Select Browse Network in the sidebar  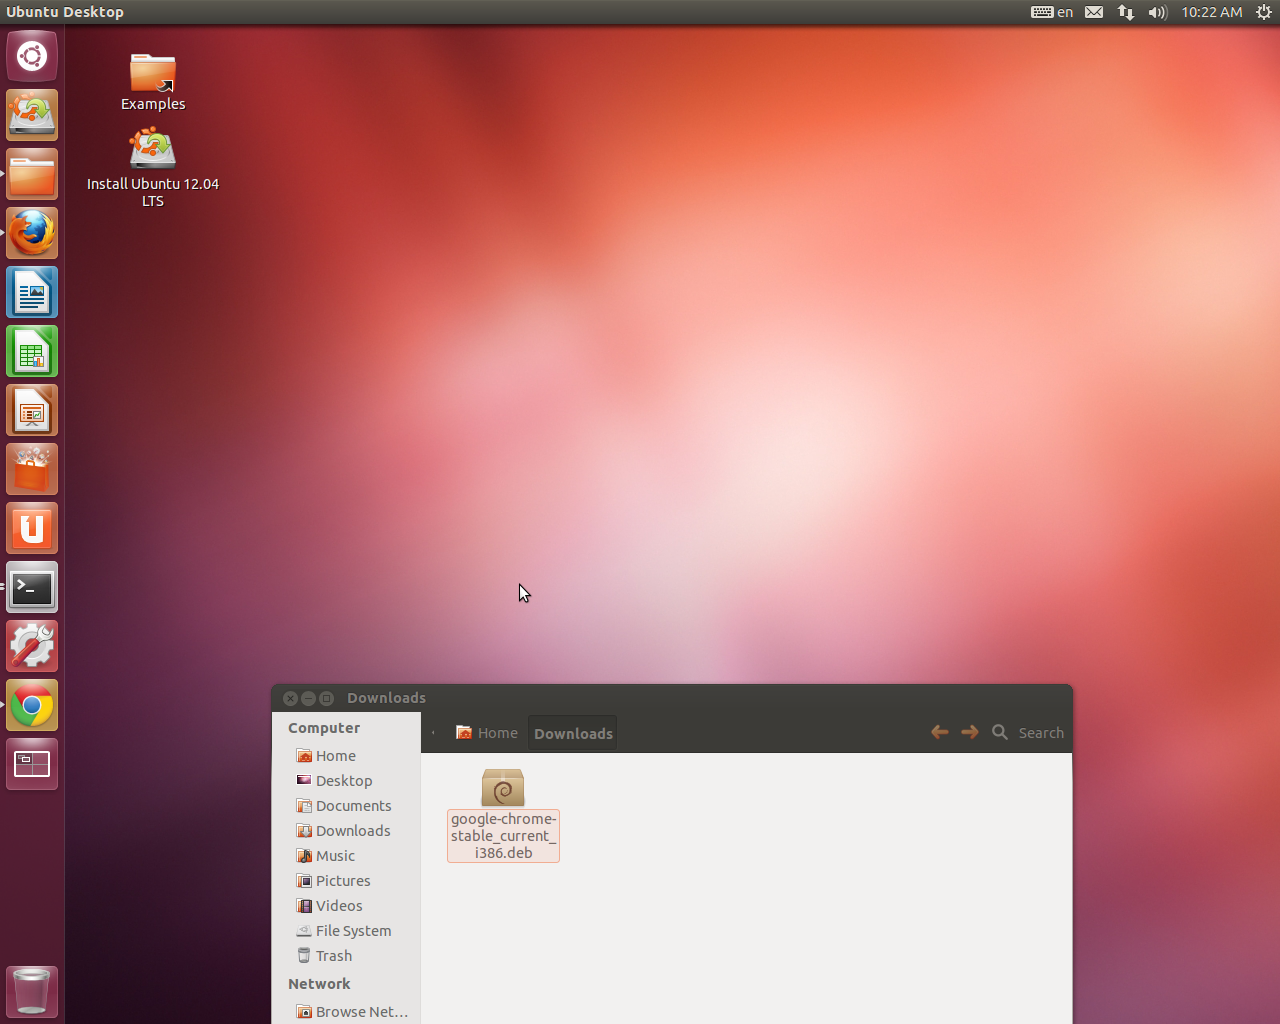pos(346,1012)
